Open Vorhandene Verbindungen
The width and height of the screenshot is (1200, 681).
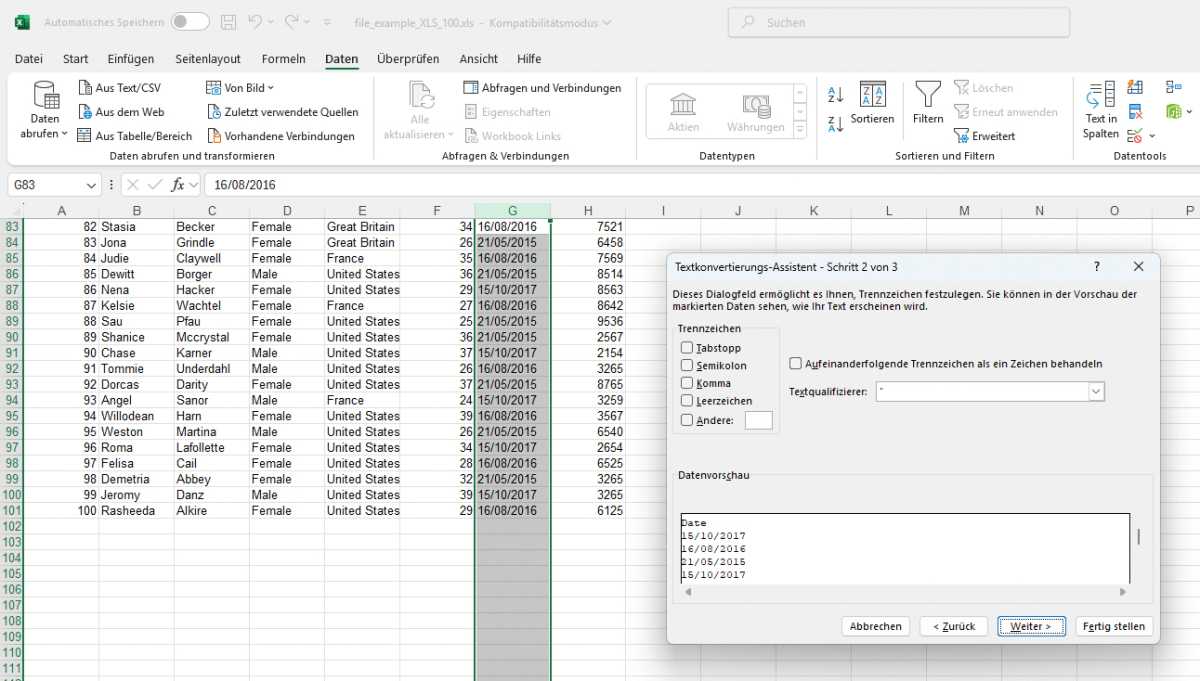pos(280,136)
